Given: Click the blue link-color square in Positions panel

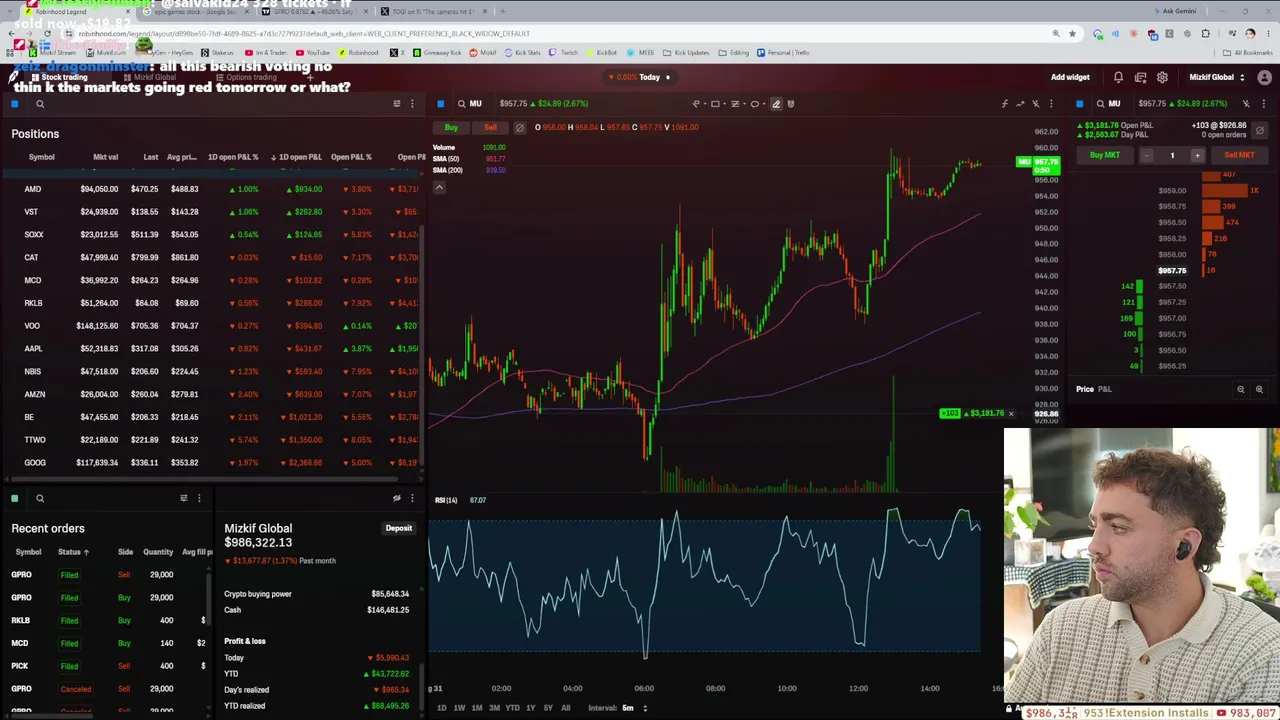Looking at the screenshot, I should pyautogui.click(x=15, y=104).
